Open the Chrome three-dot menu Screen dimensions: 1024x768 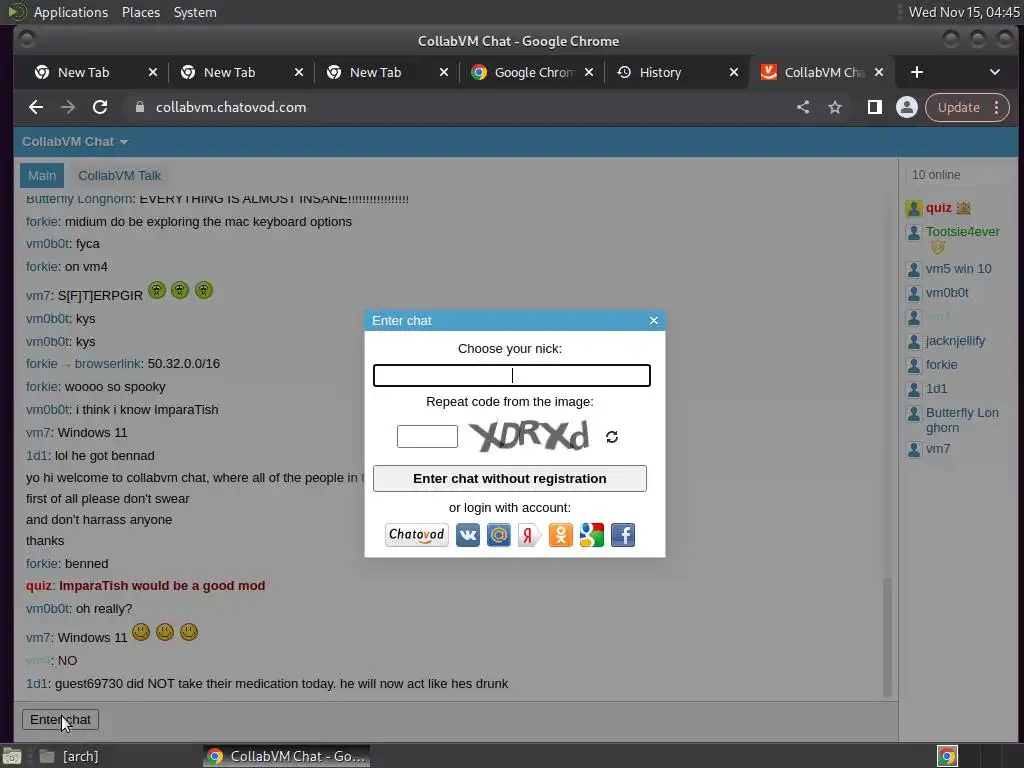tap(997, 107)
